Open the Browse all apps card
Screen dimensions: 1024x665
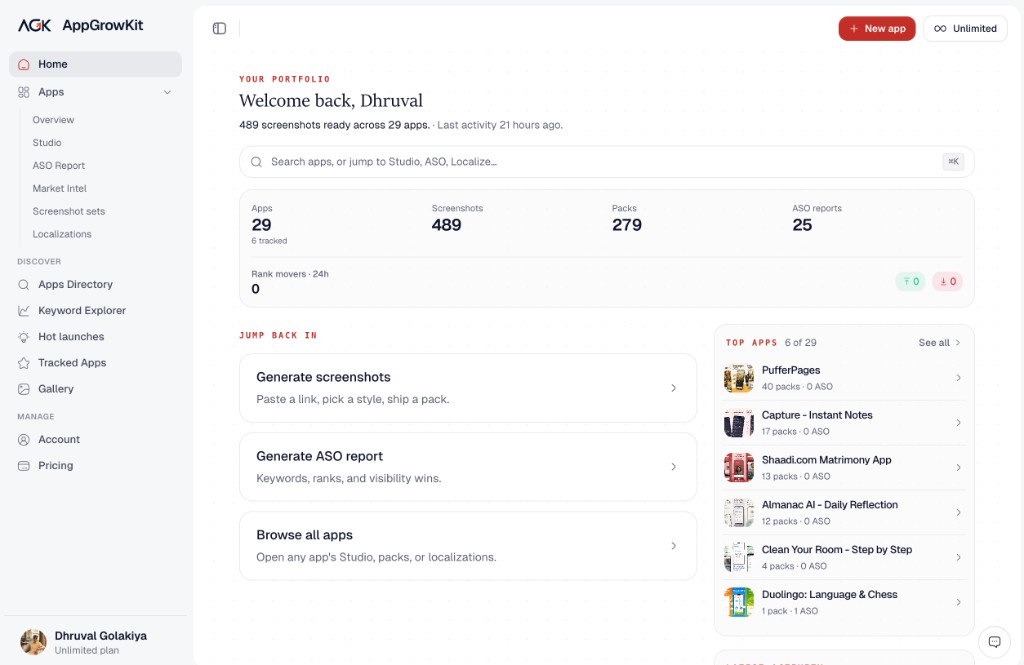468,545
